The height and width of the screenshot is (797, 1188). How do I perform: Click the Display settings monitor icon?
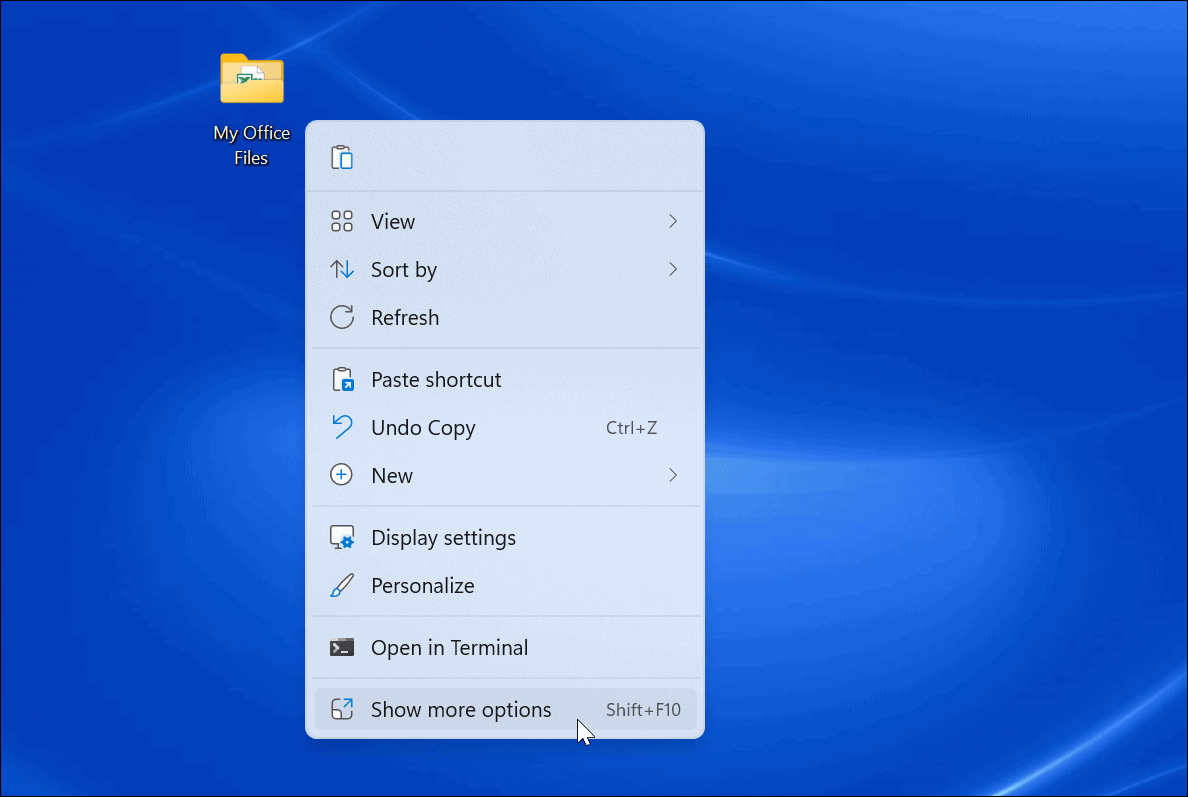341,537
